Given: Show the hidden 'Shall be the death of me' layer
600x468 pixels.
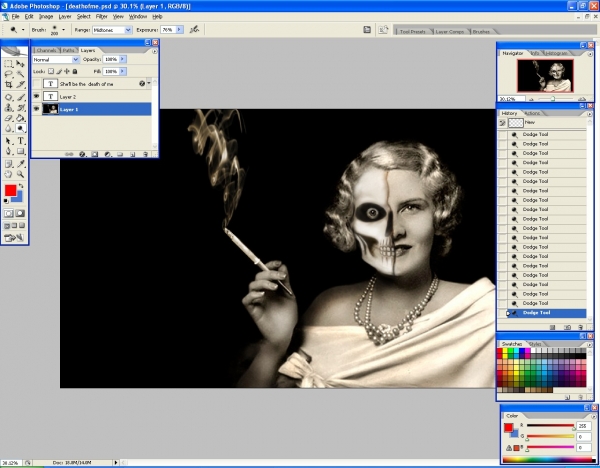Looking at the screenshot, I should (36, 84).
